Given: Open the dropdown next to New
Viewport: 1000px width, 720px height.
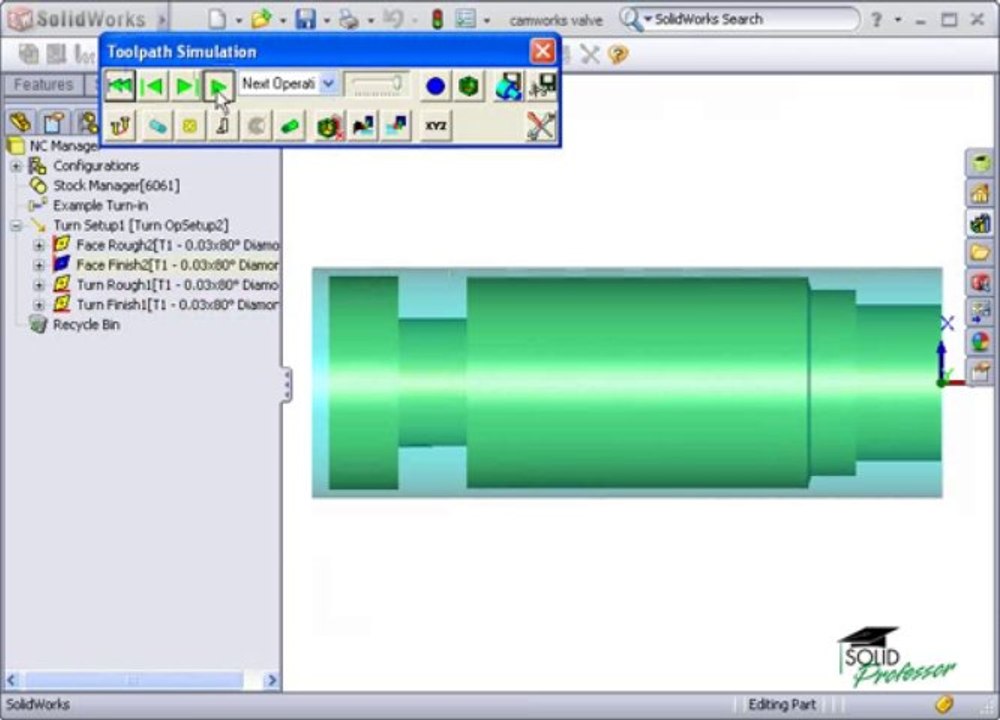Looking at the screenshot, I should (x=239, y=20).
